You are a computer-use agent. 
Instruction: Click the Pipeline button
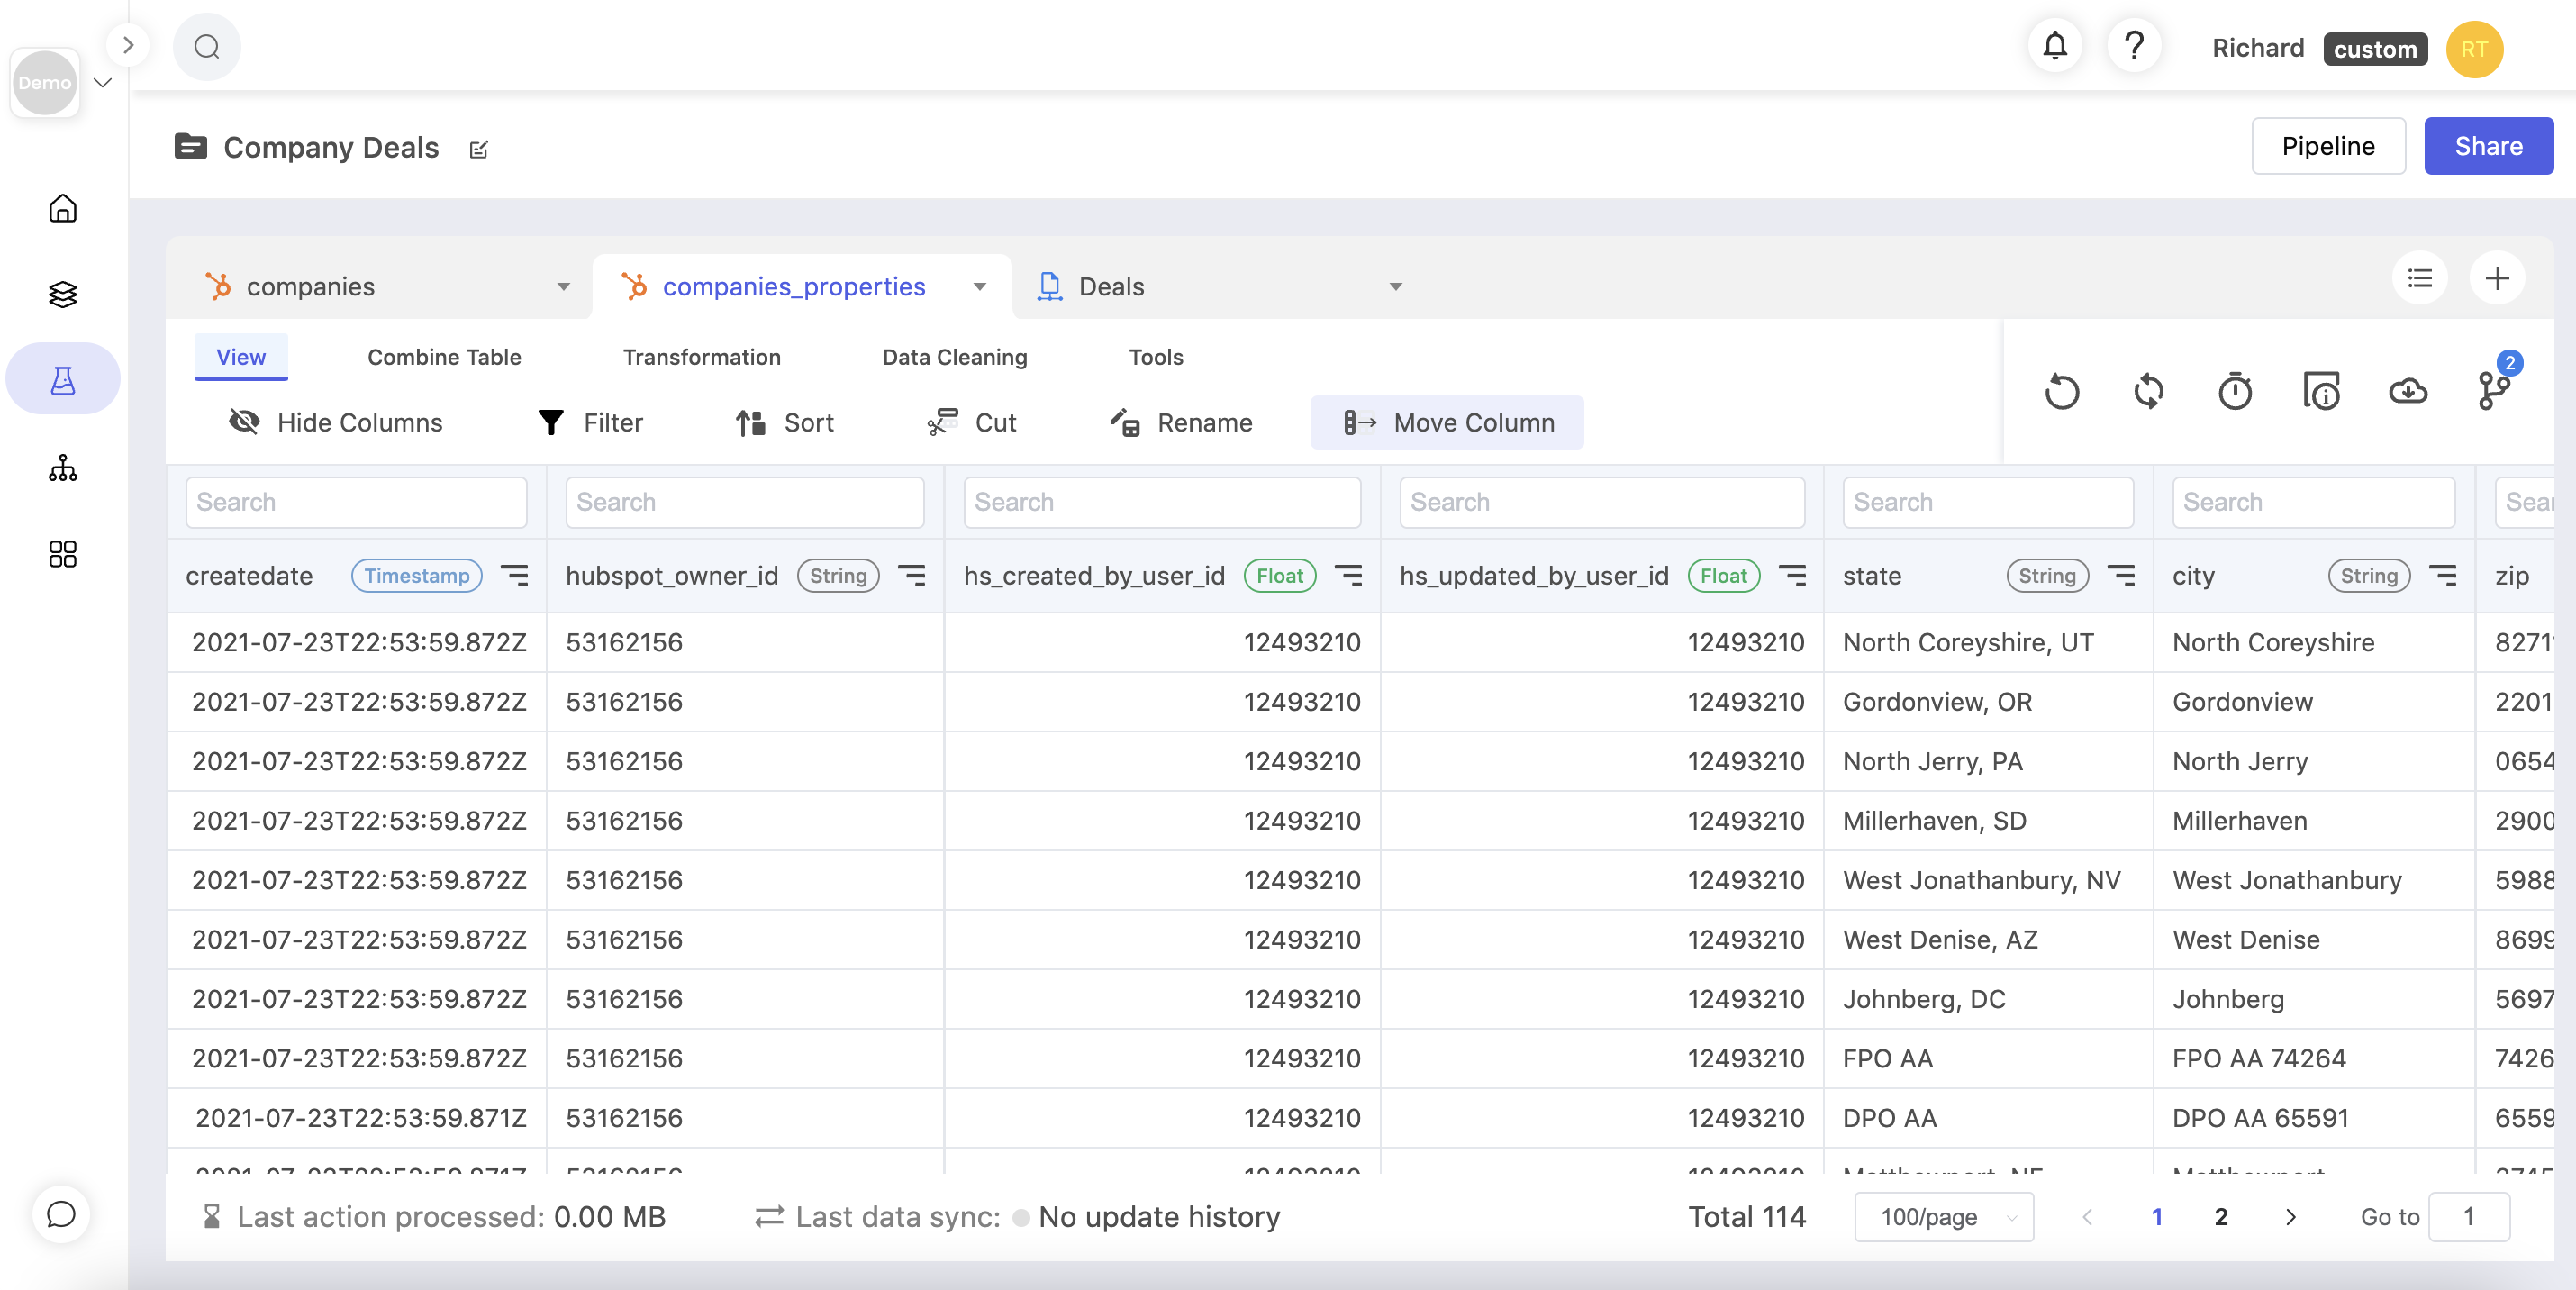pos(2327,146)
